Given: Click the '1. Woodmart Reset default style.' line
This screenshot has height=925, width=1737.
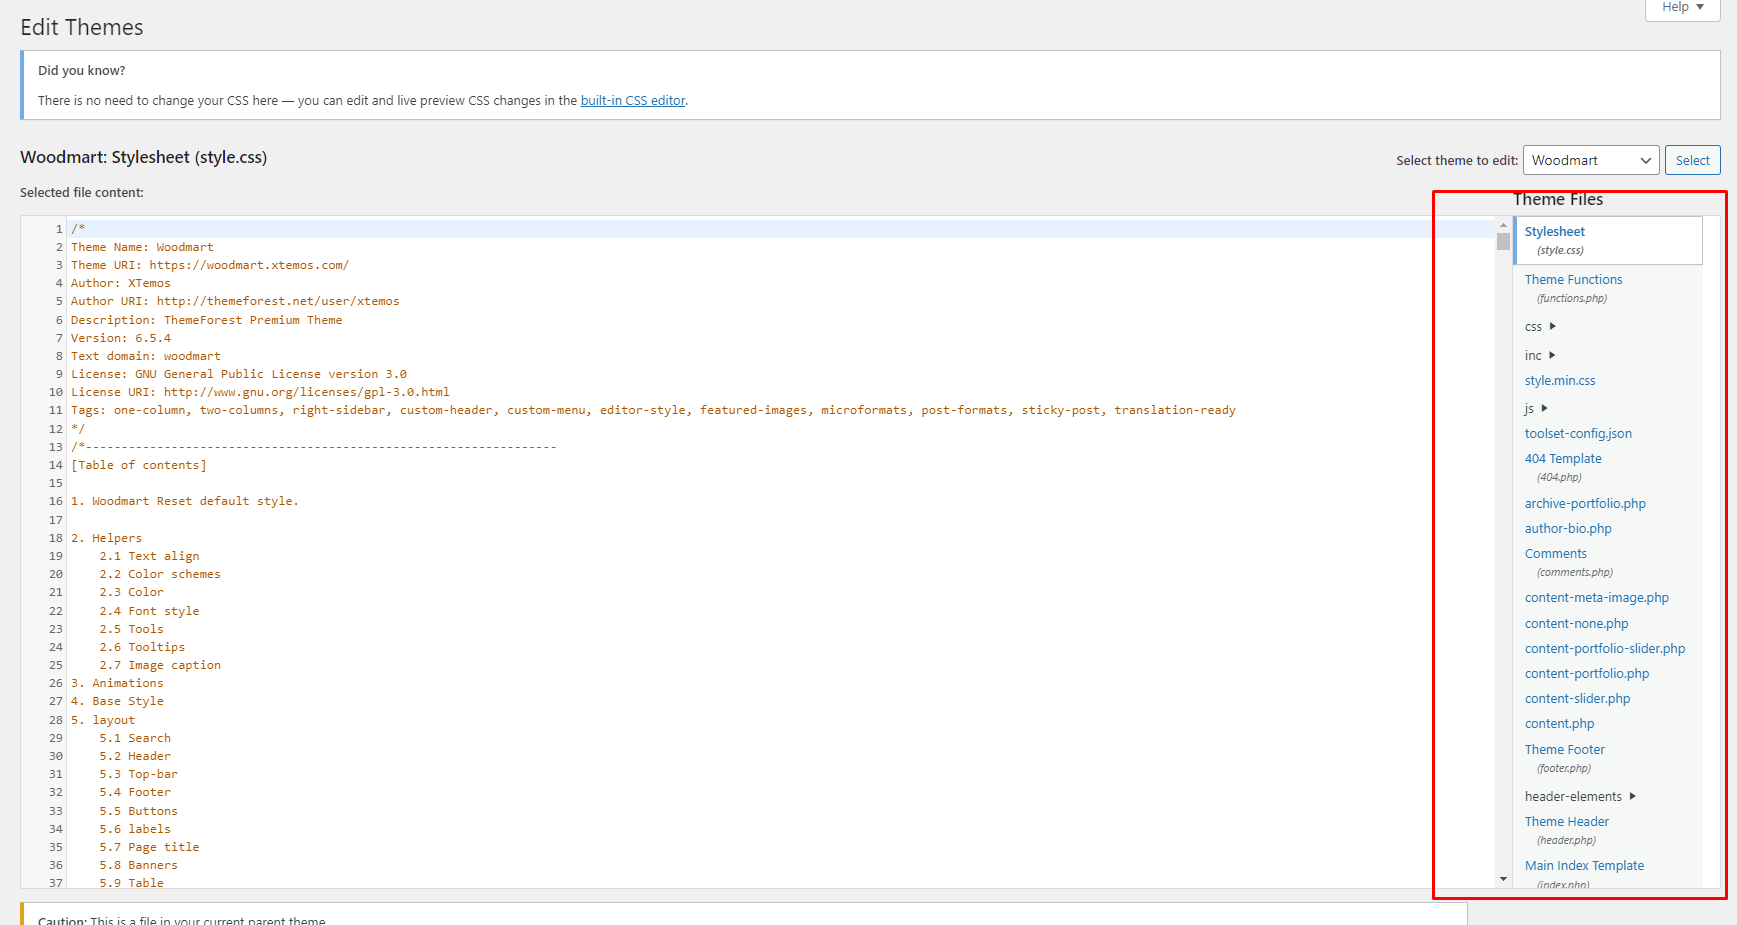Looking at the screenshot, I should (185, 501).
